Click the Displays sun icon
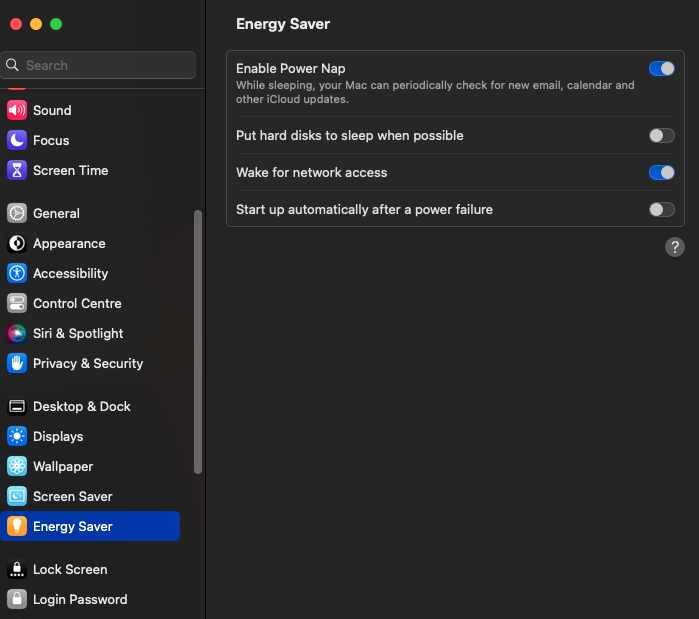This screenshot has width=699, height=619. (x=17, y=437)
